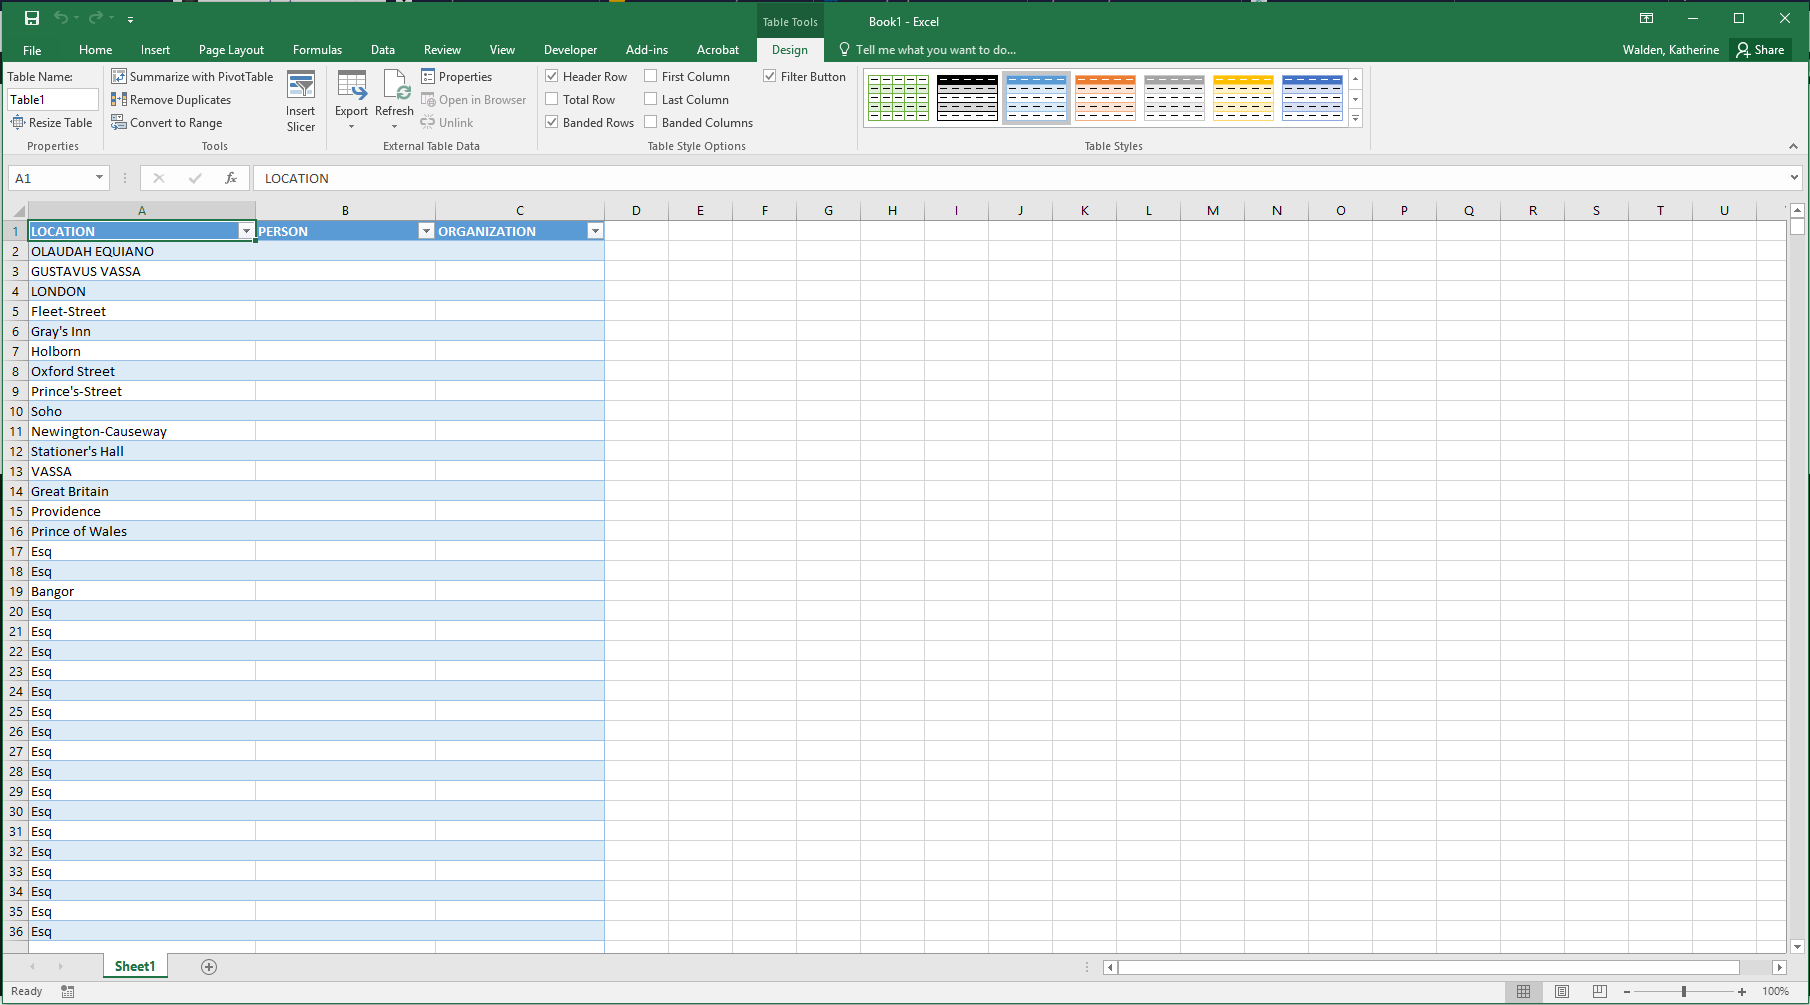
Task: Click the Export table data icon
Action: [351, 88]
